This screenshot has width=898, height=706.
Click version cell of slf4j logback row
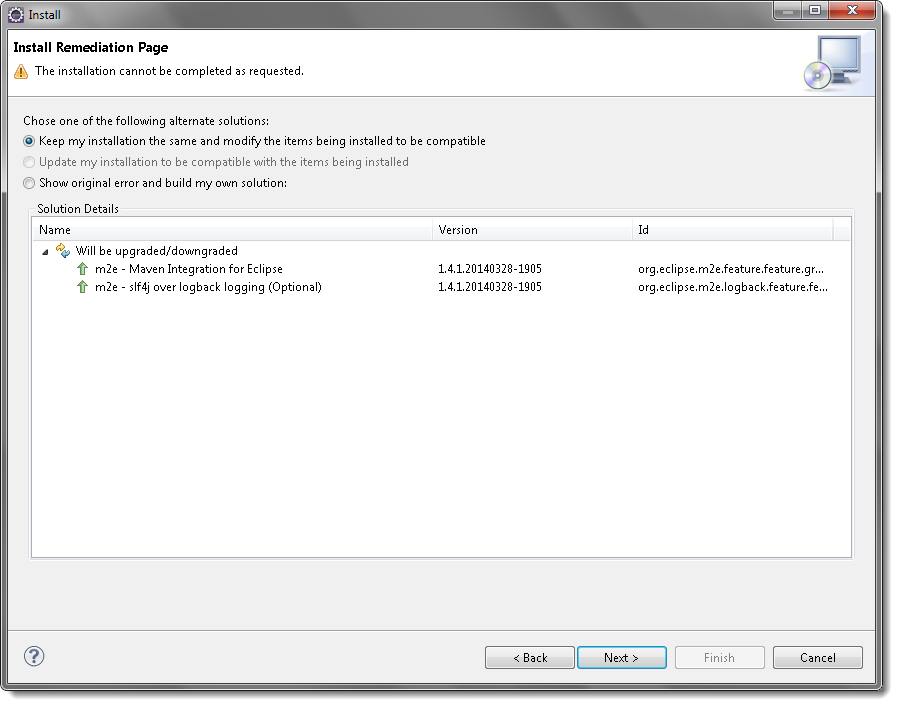tap(490, 287)
